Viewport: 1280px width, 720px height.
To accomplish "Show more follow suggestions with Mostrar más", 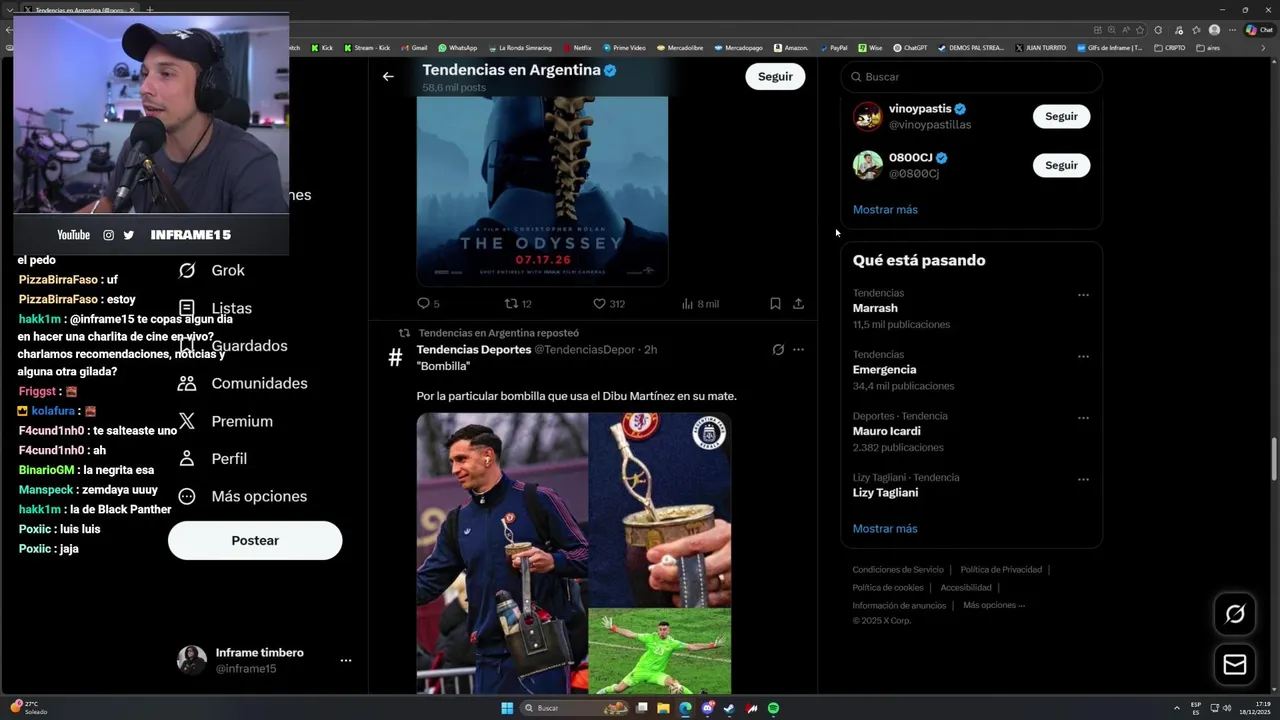I will [x=885, y=209].
